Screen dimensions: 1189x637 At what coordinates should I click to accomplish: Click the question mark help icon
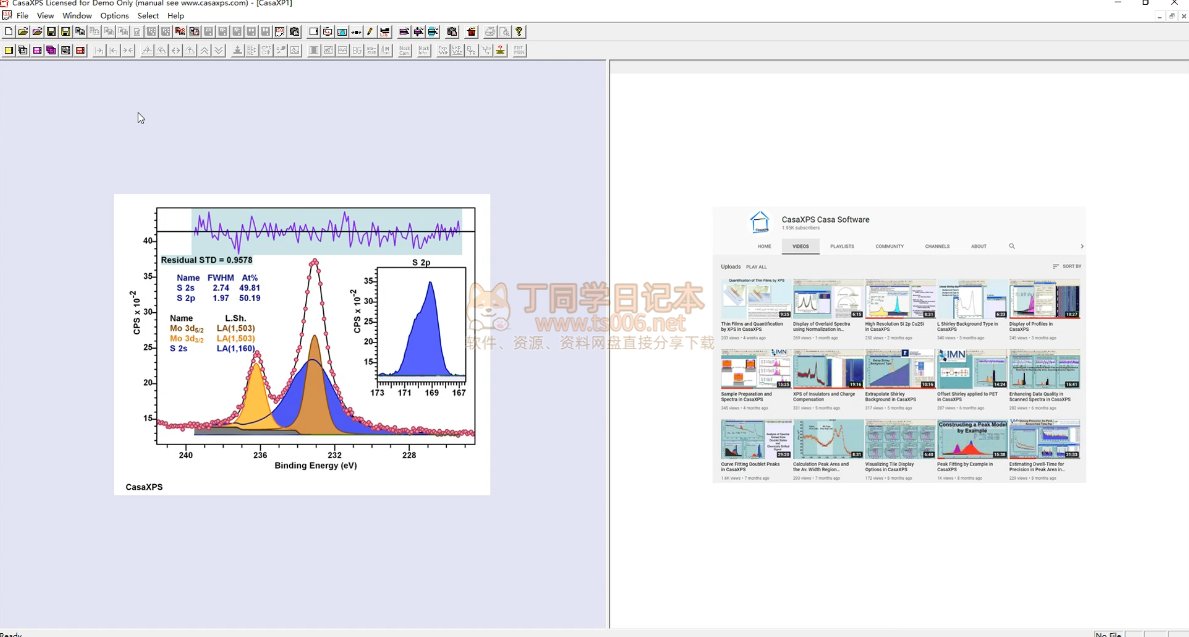tap(519, 32)
